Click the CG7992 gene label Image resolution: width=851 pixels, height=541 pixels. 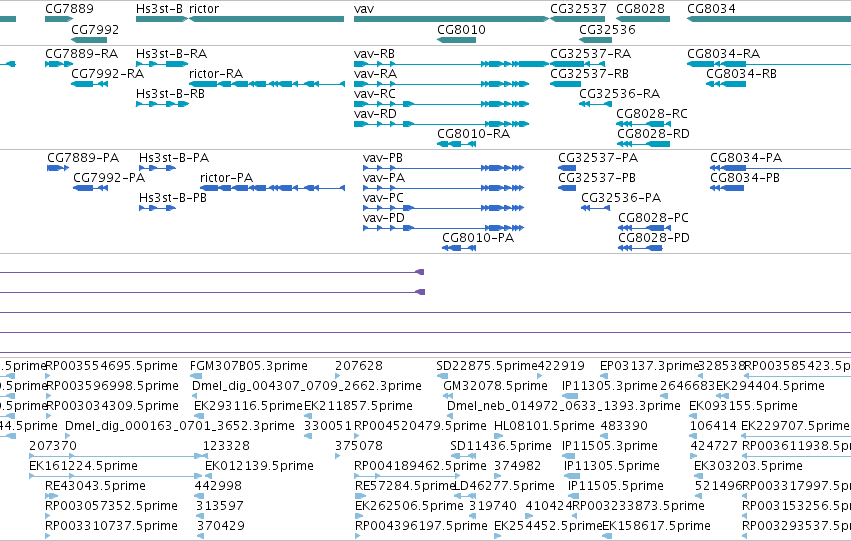[x=95, y=29]
